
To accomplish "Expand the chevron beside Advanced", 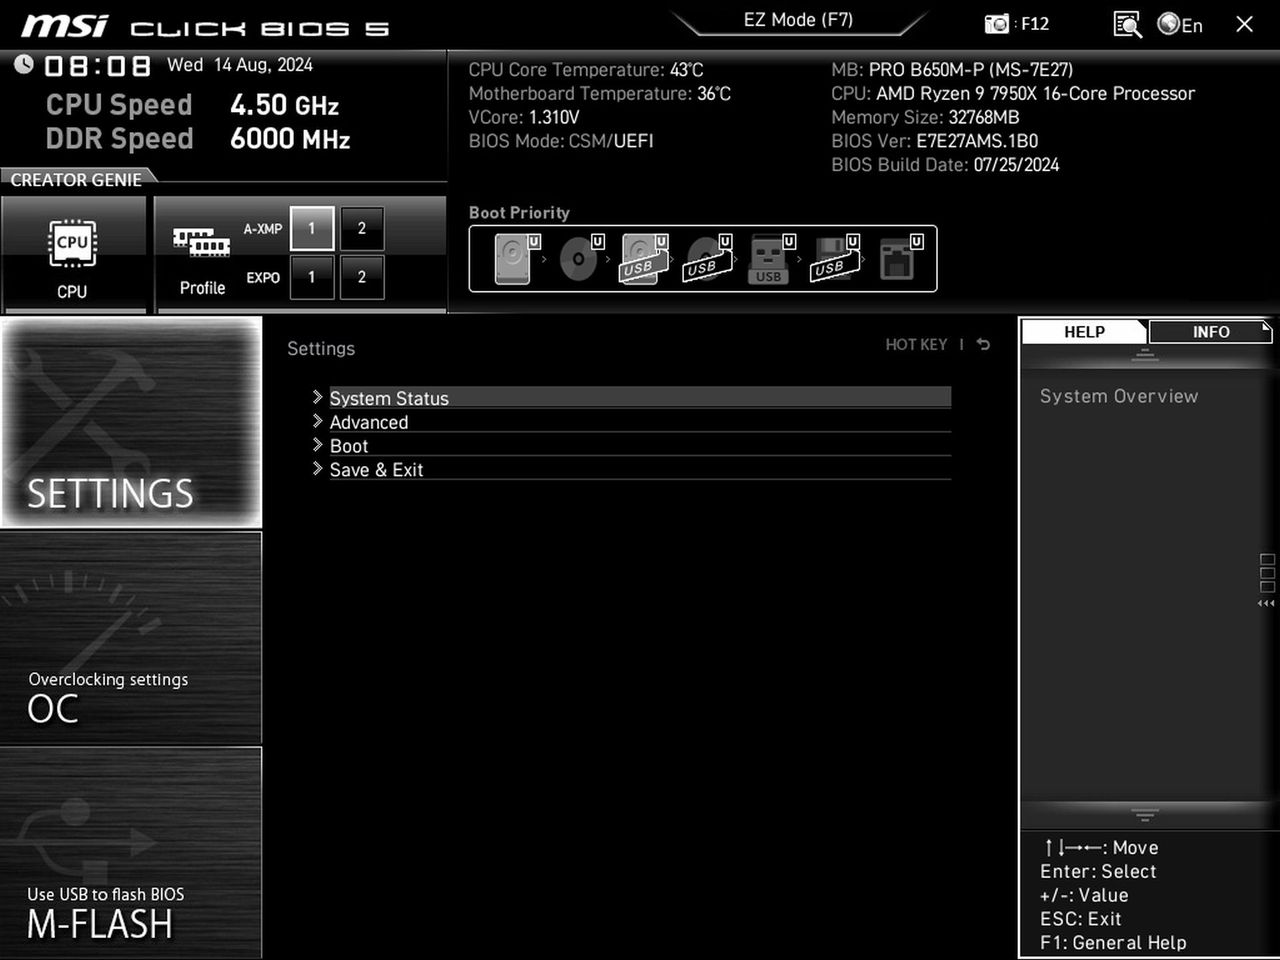I will (x=317, y=421).
